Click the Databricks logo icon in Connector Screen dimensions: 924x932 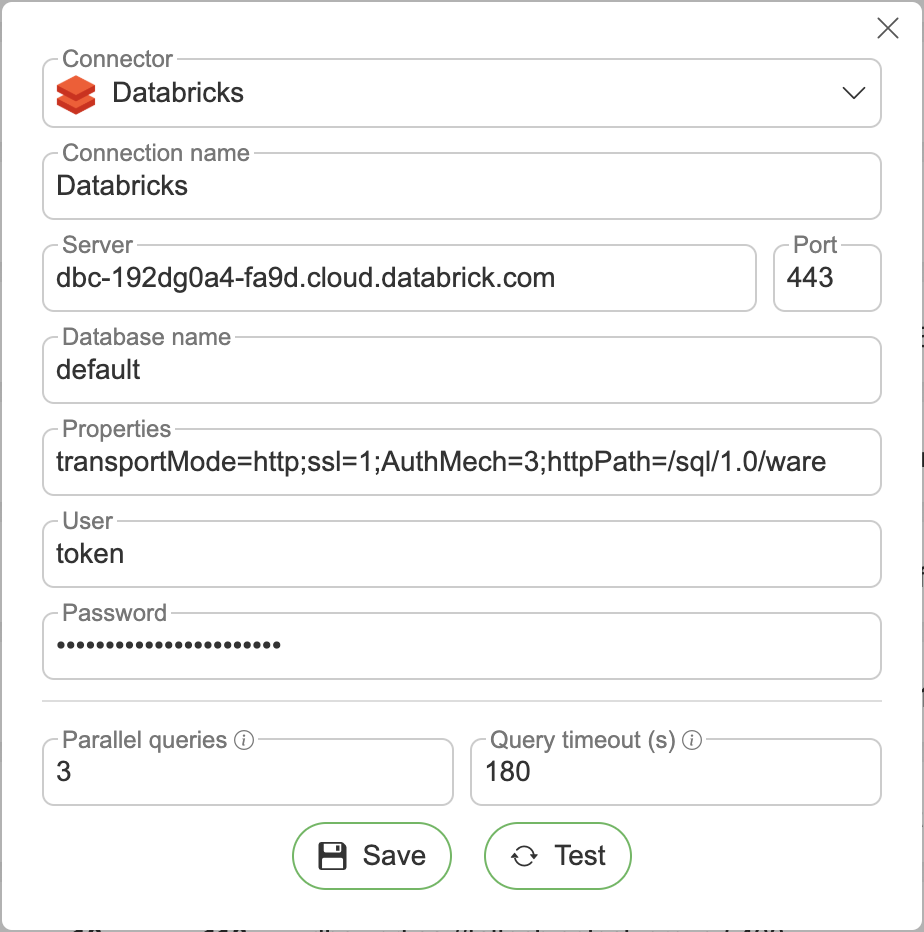(x=76, y=94)
